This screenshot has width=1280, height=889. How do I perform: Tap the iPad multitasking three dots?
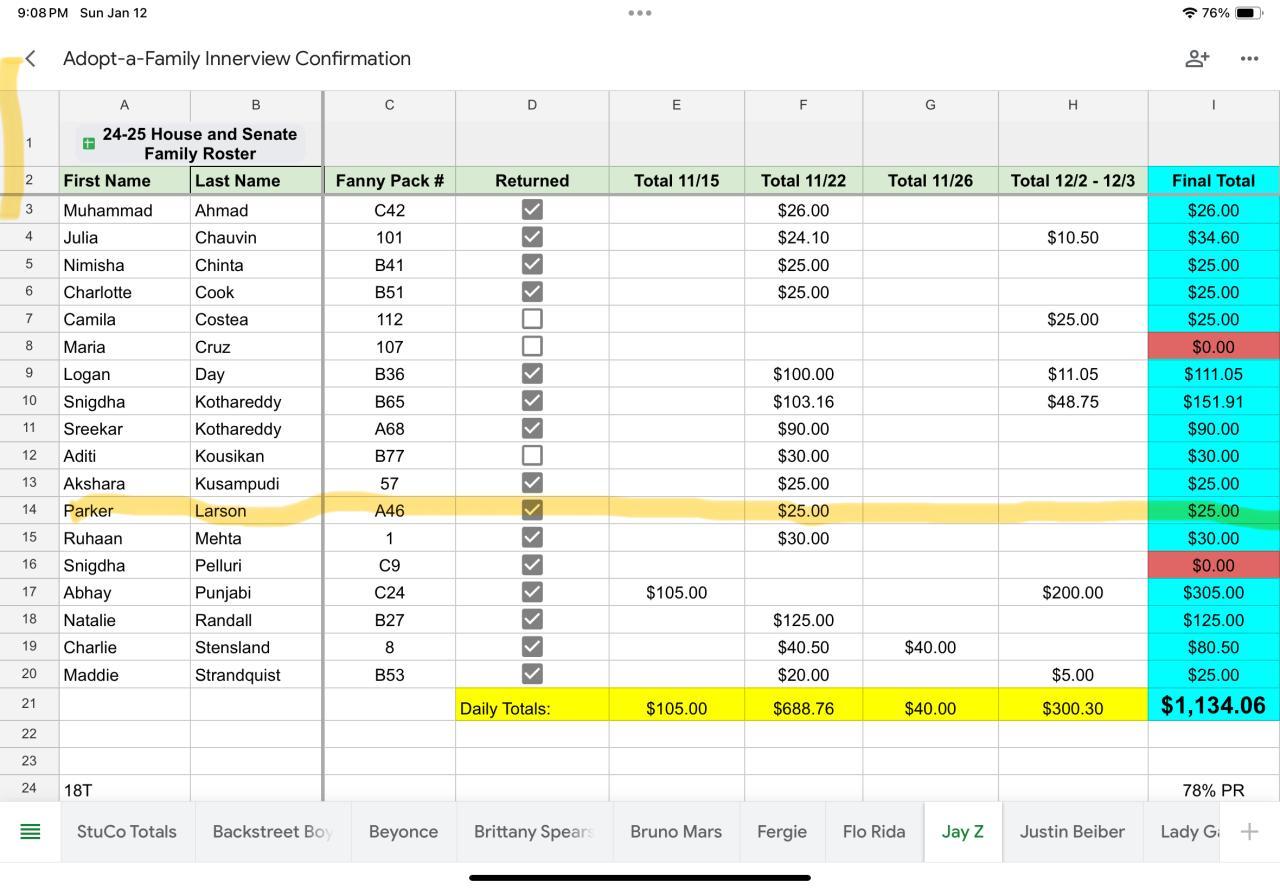(640, 13)
